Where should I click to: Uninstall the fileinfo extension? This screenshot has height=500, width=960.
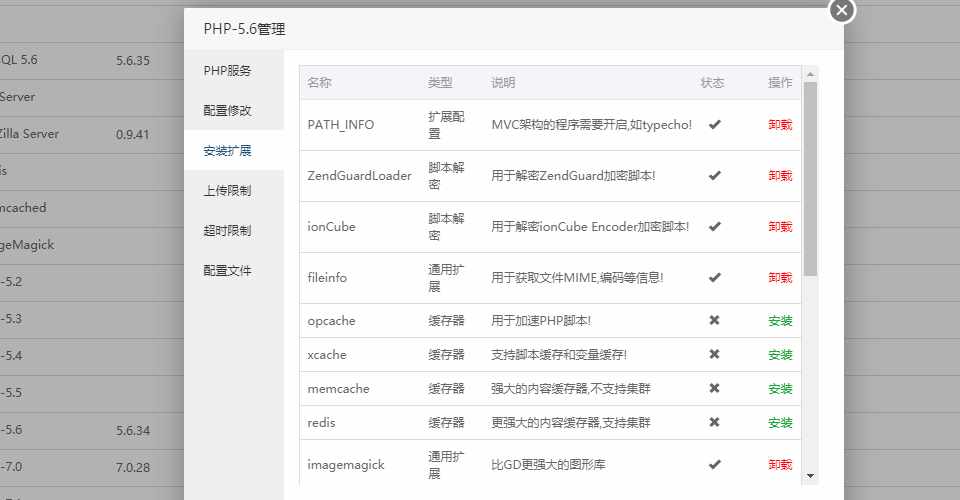coord(780,278)
